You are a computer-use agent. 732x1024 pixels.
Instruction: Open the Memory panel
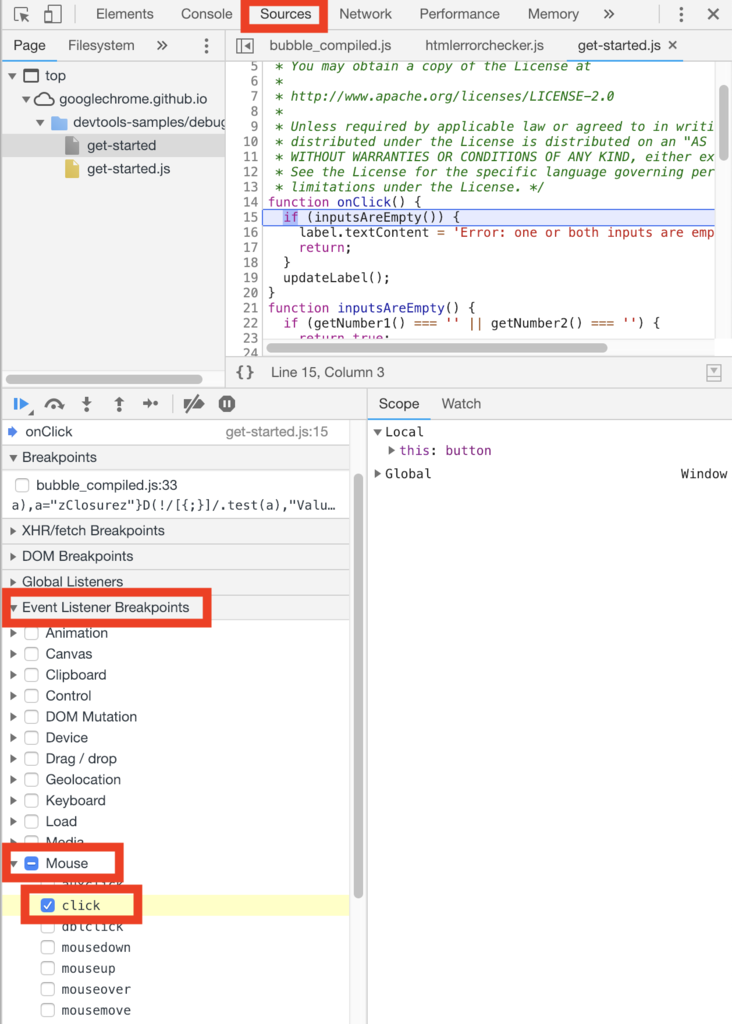coord(553,14)
